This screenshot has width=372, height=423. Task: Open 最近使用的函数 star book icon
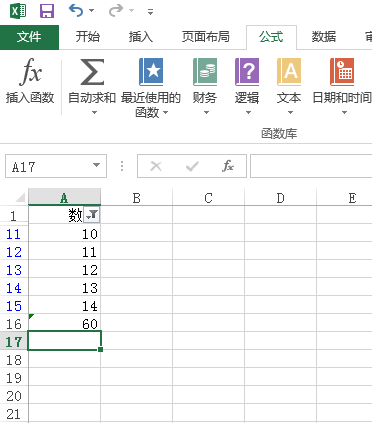[x=151, y=72]
